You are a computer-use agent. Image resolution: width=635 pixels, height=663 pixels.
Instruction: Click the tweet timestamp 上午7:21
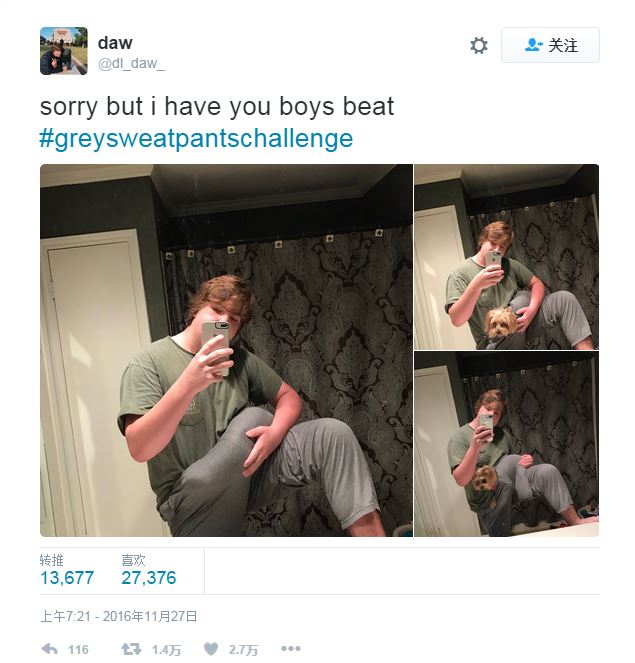tap(65, 616)
